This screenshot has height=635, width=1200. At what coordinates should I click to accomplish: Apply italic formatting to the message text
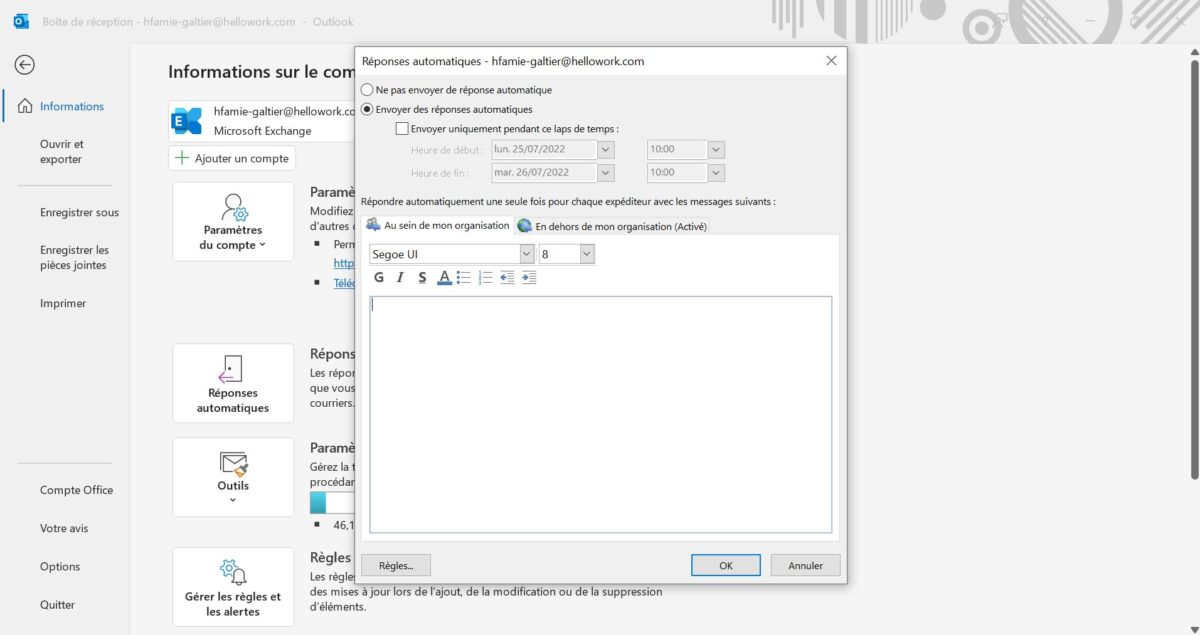tap(400, 277)
